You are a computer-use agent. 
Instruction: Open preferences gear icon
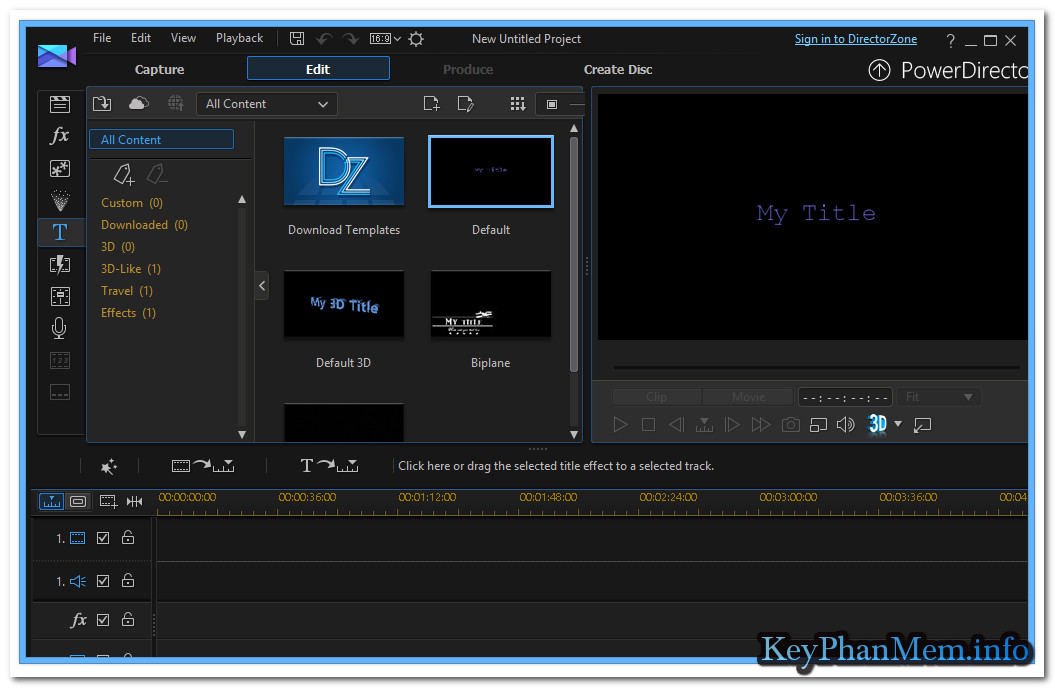point(416,39)
